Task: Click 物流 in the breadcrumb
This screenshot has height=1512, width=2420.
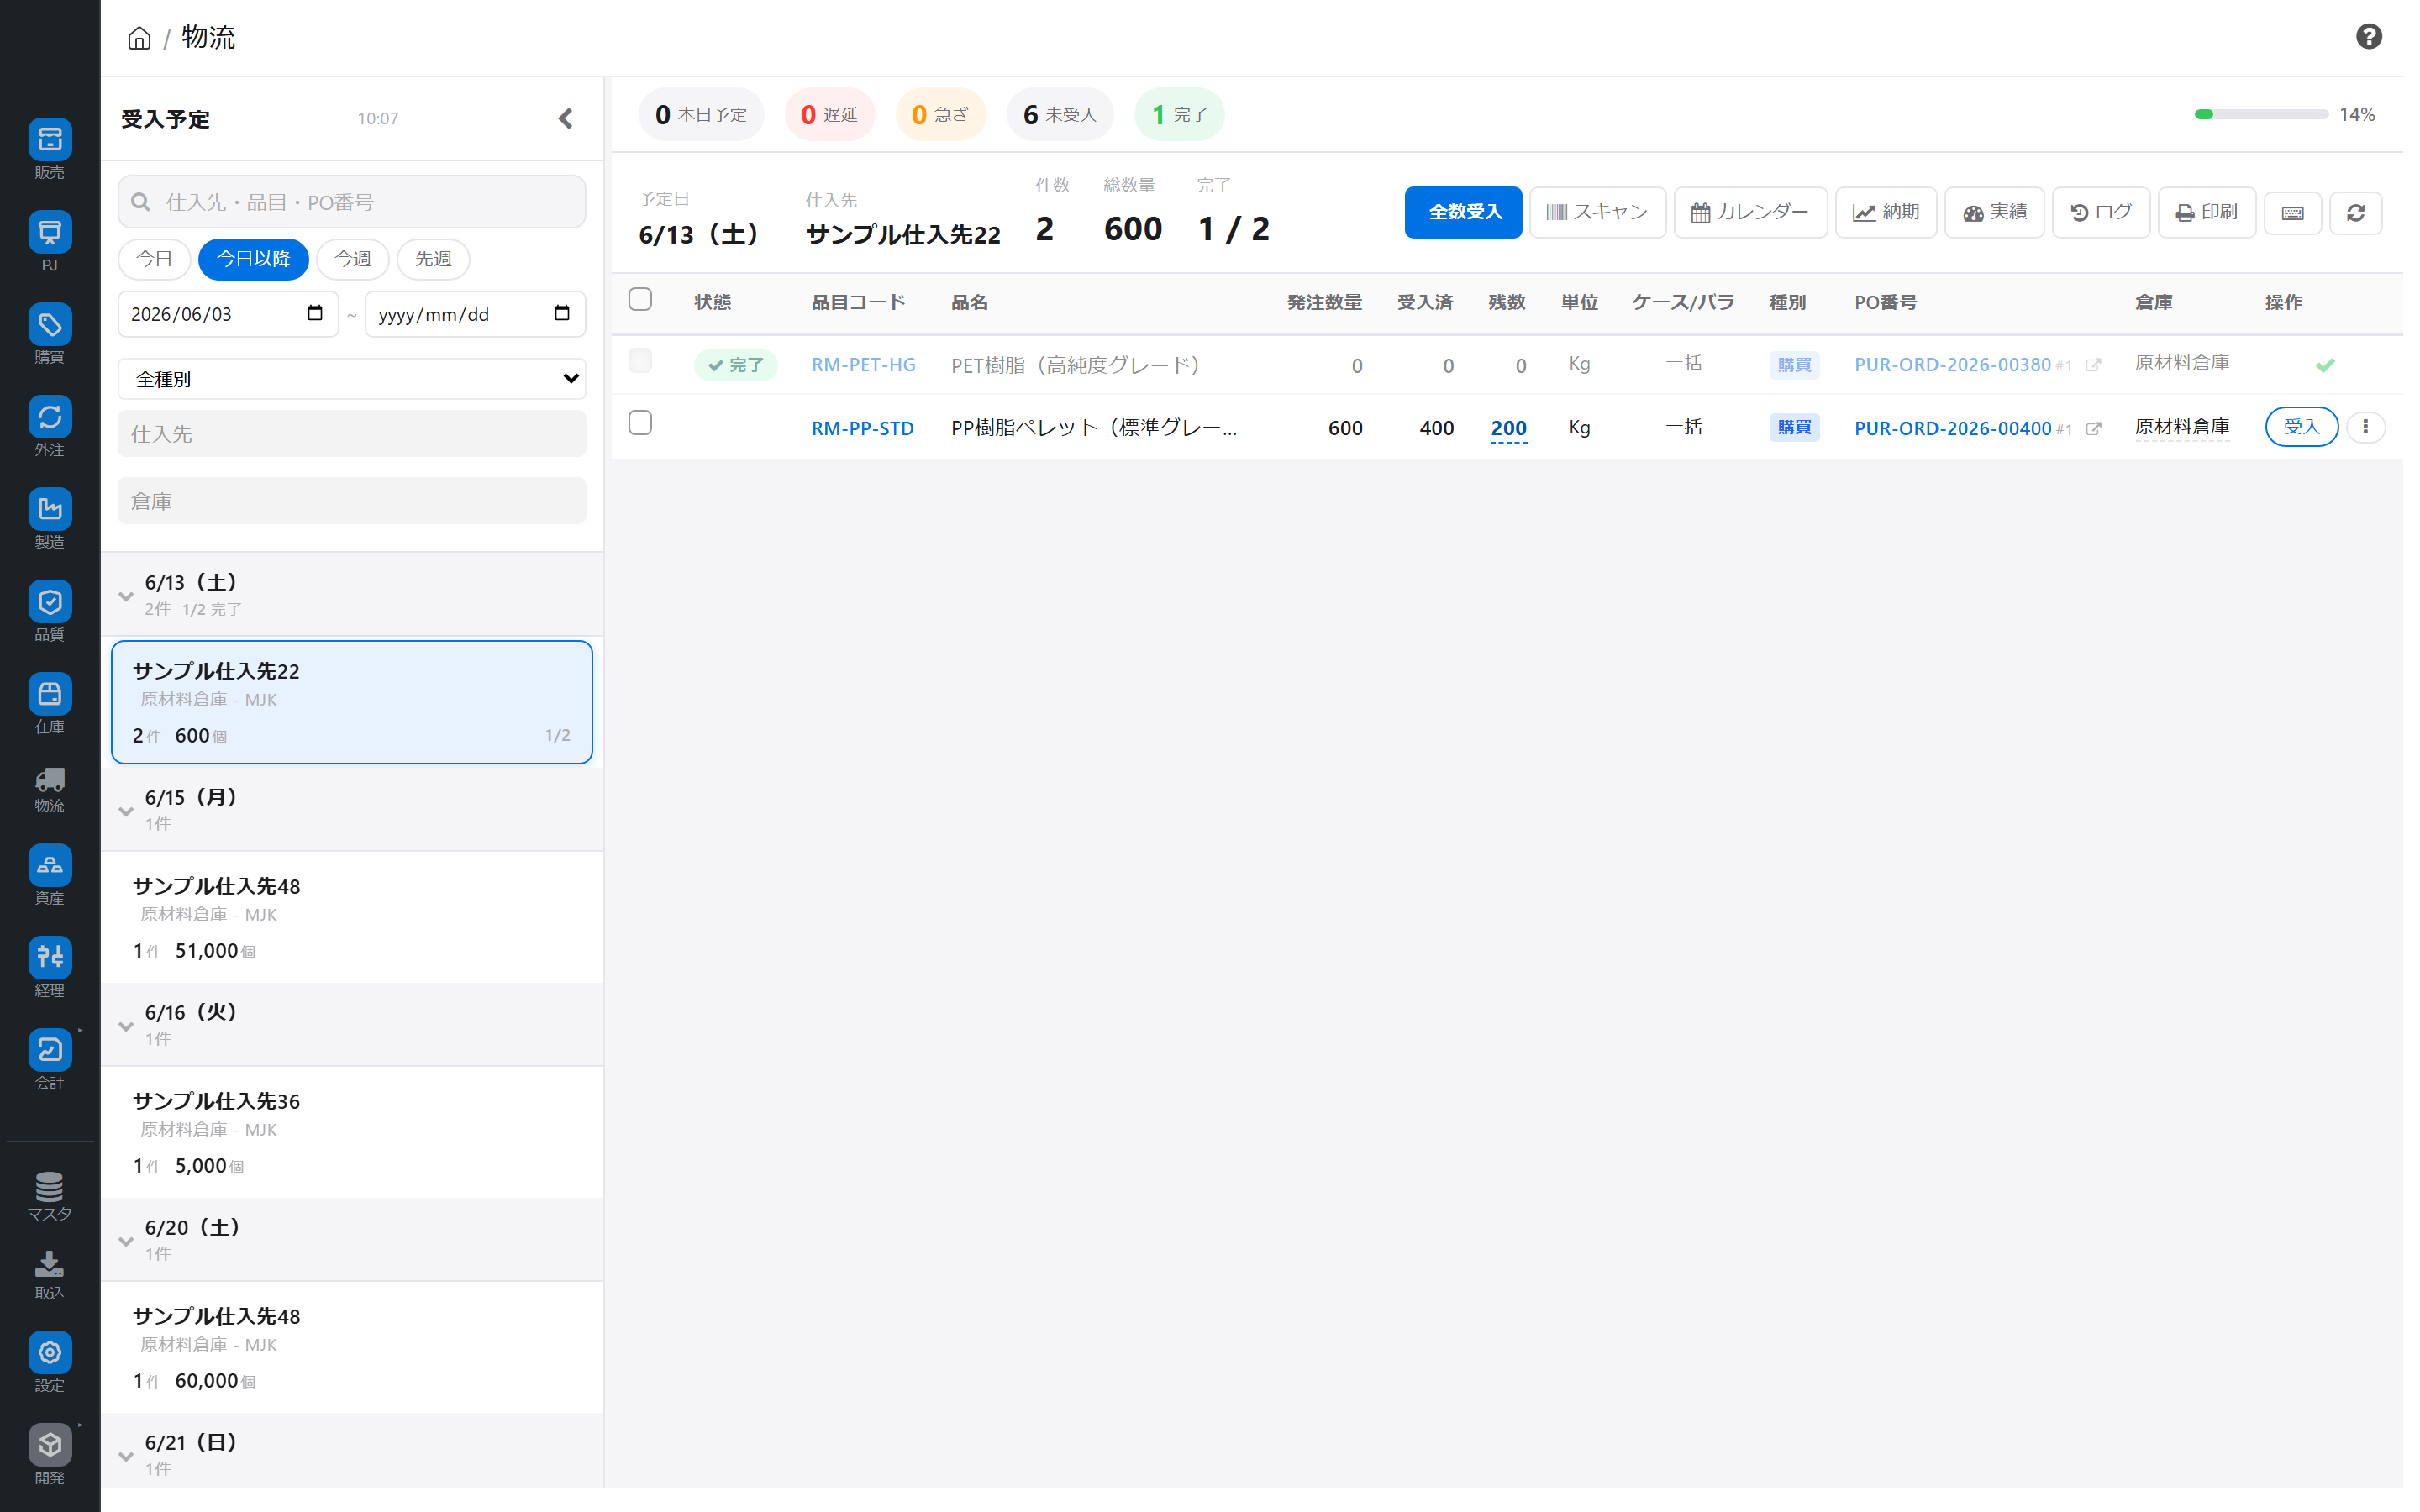Action: coord(208,38)
